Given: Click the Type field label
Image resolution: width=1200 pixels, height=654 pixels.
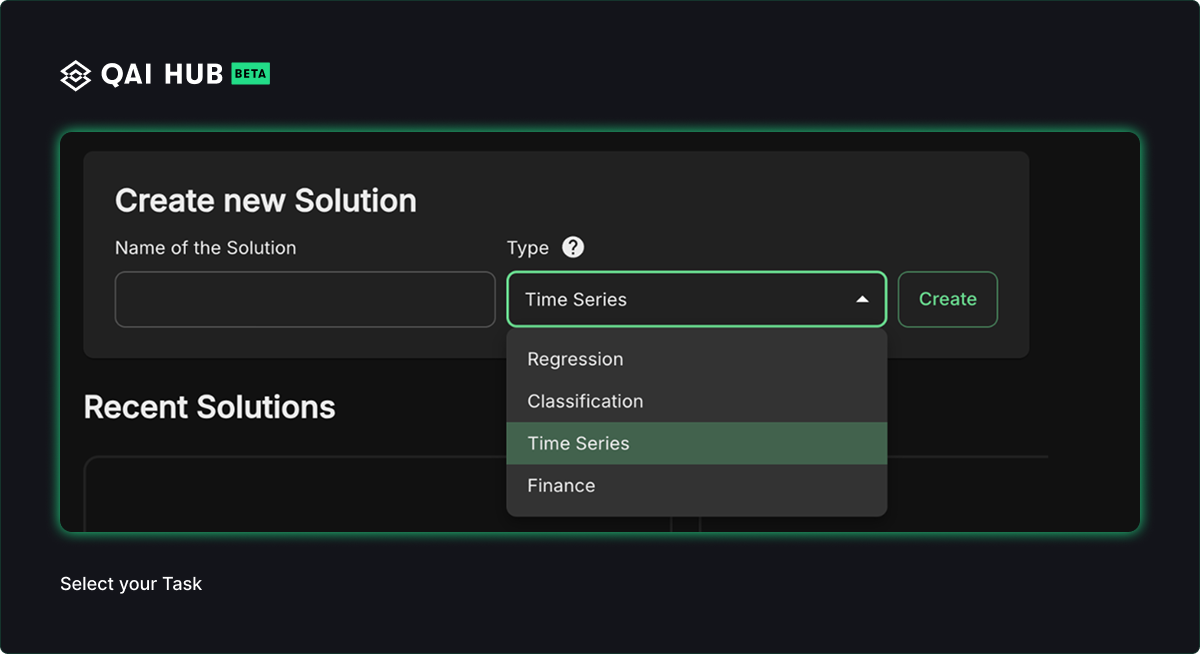Looking at the screenshot, I should [x=527, y=248].
